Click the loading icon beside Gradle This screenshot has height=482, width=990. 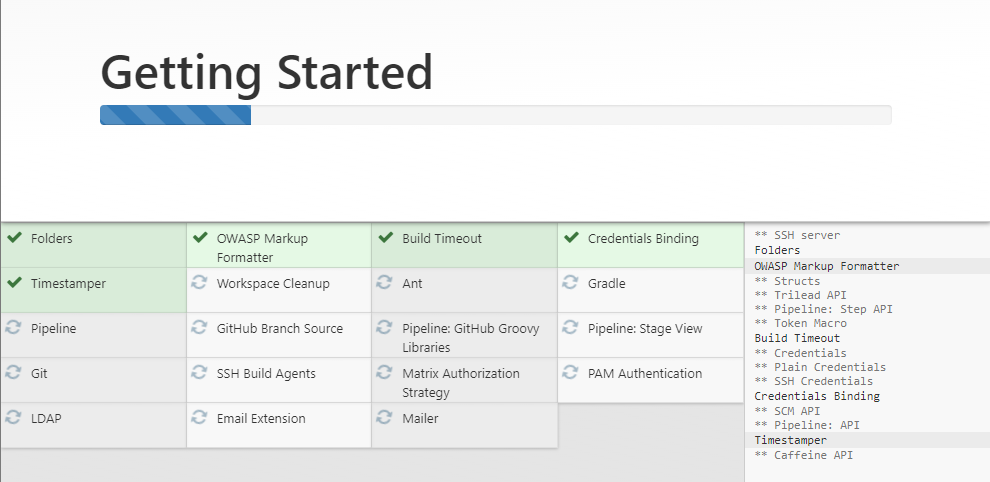571,284
